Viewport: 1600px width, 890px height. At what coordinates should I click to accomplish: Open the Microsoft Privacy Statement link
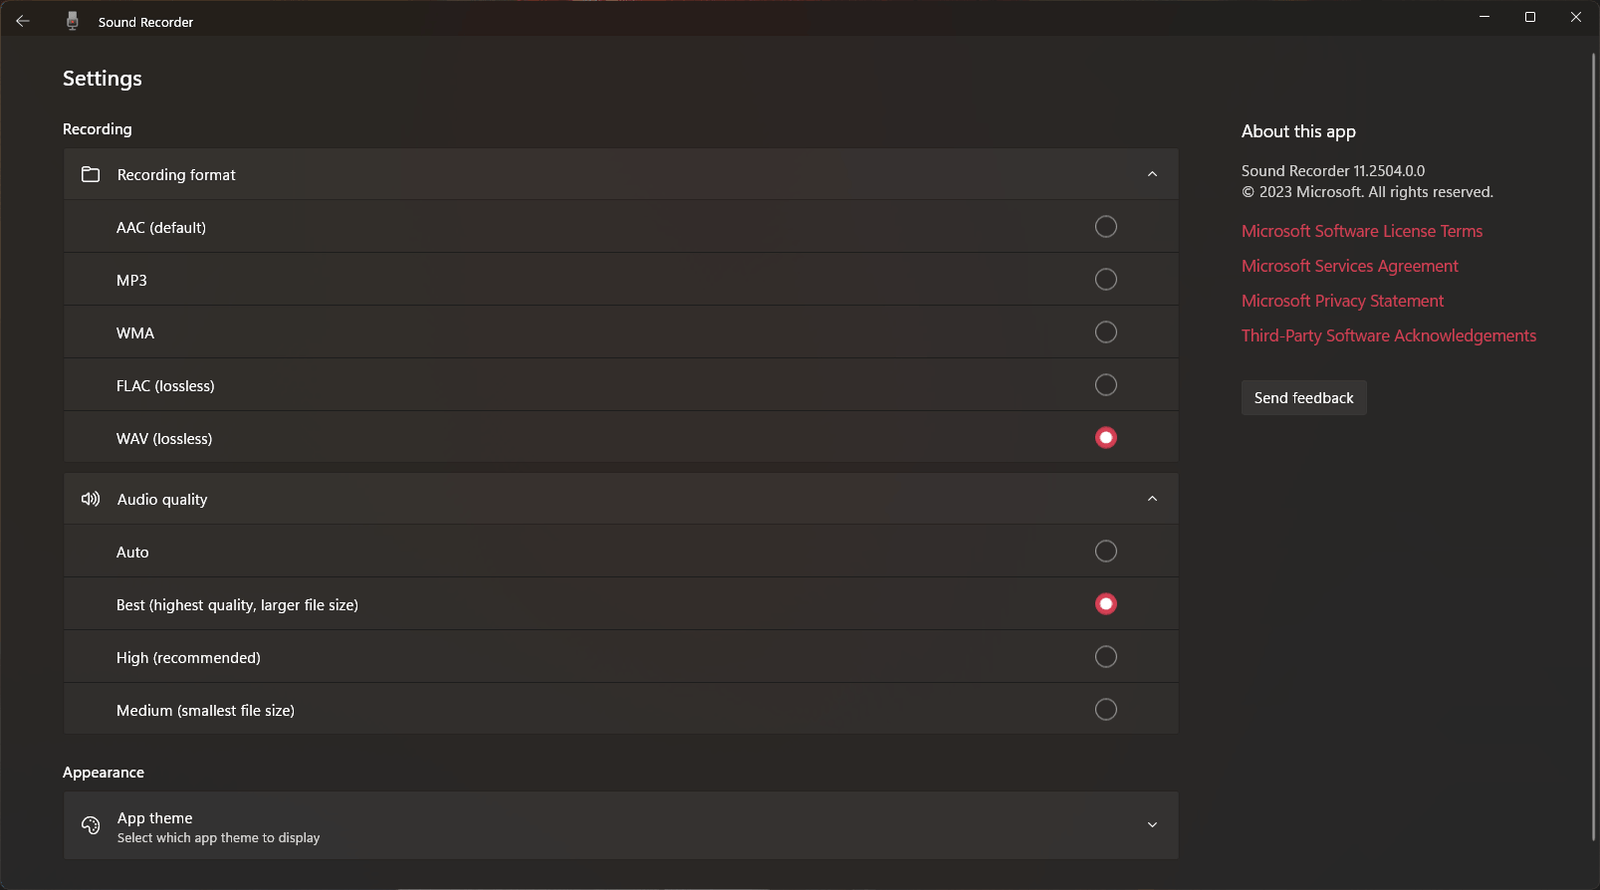[x=1342, y=301]
